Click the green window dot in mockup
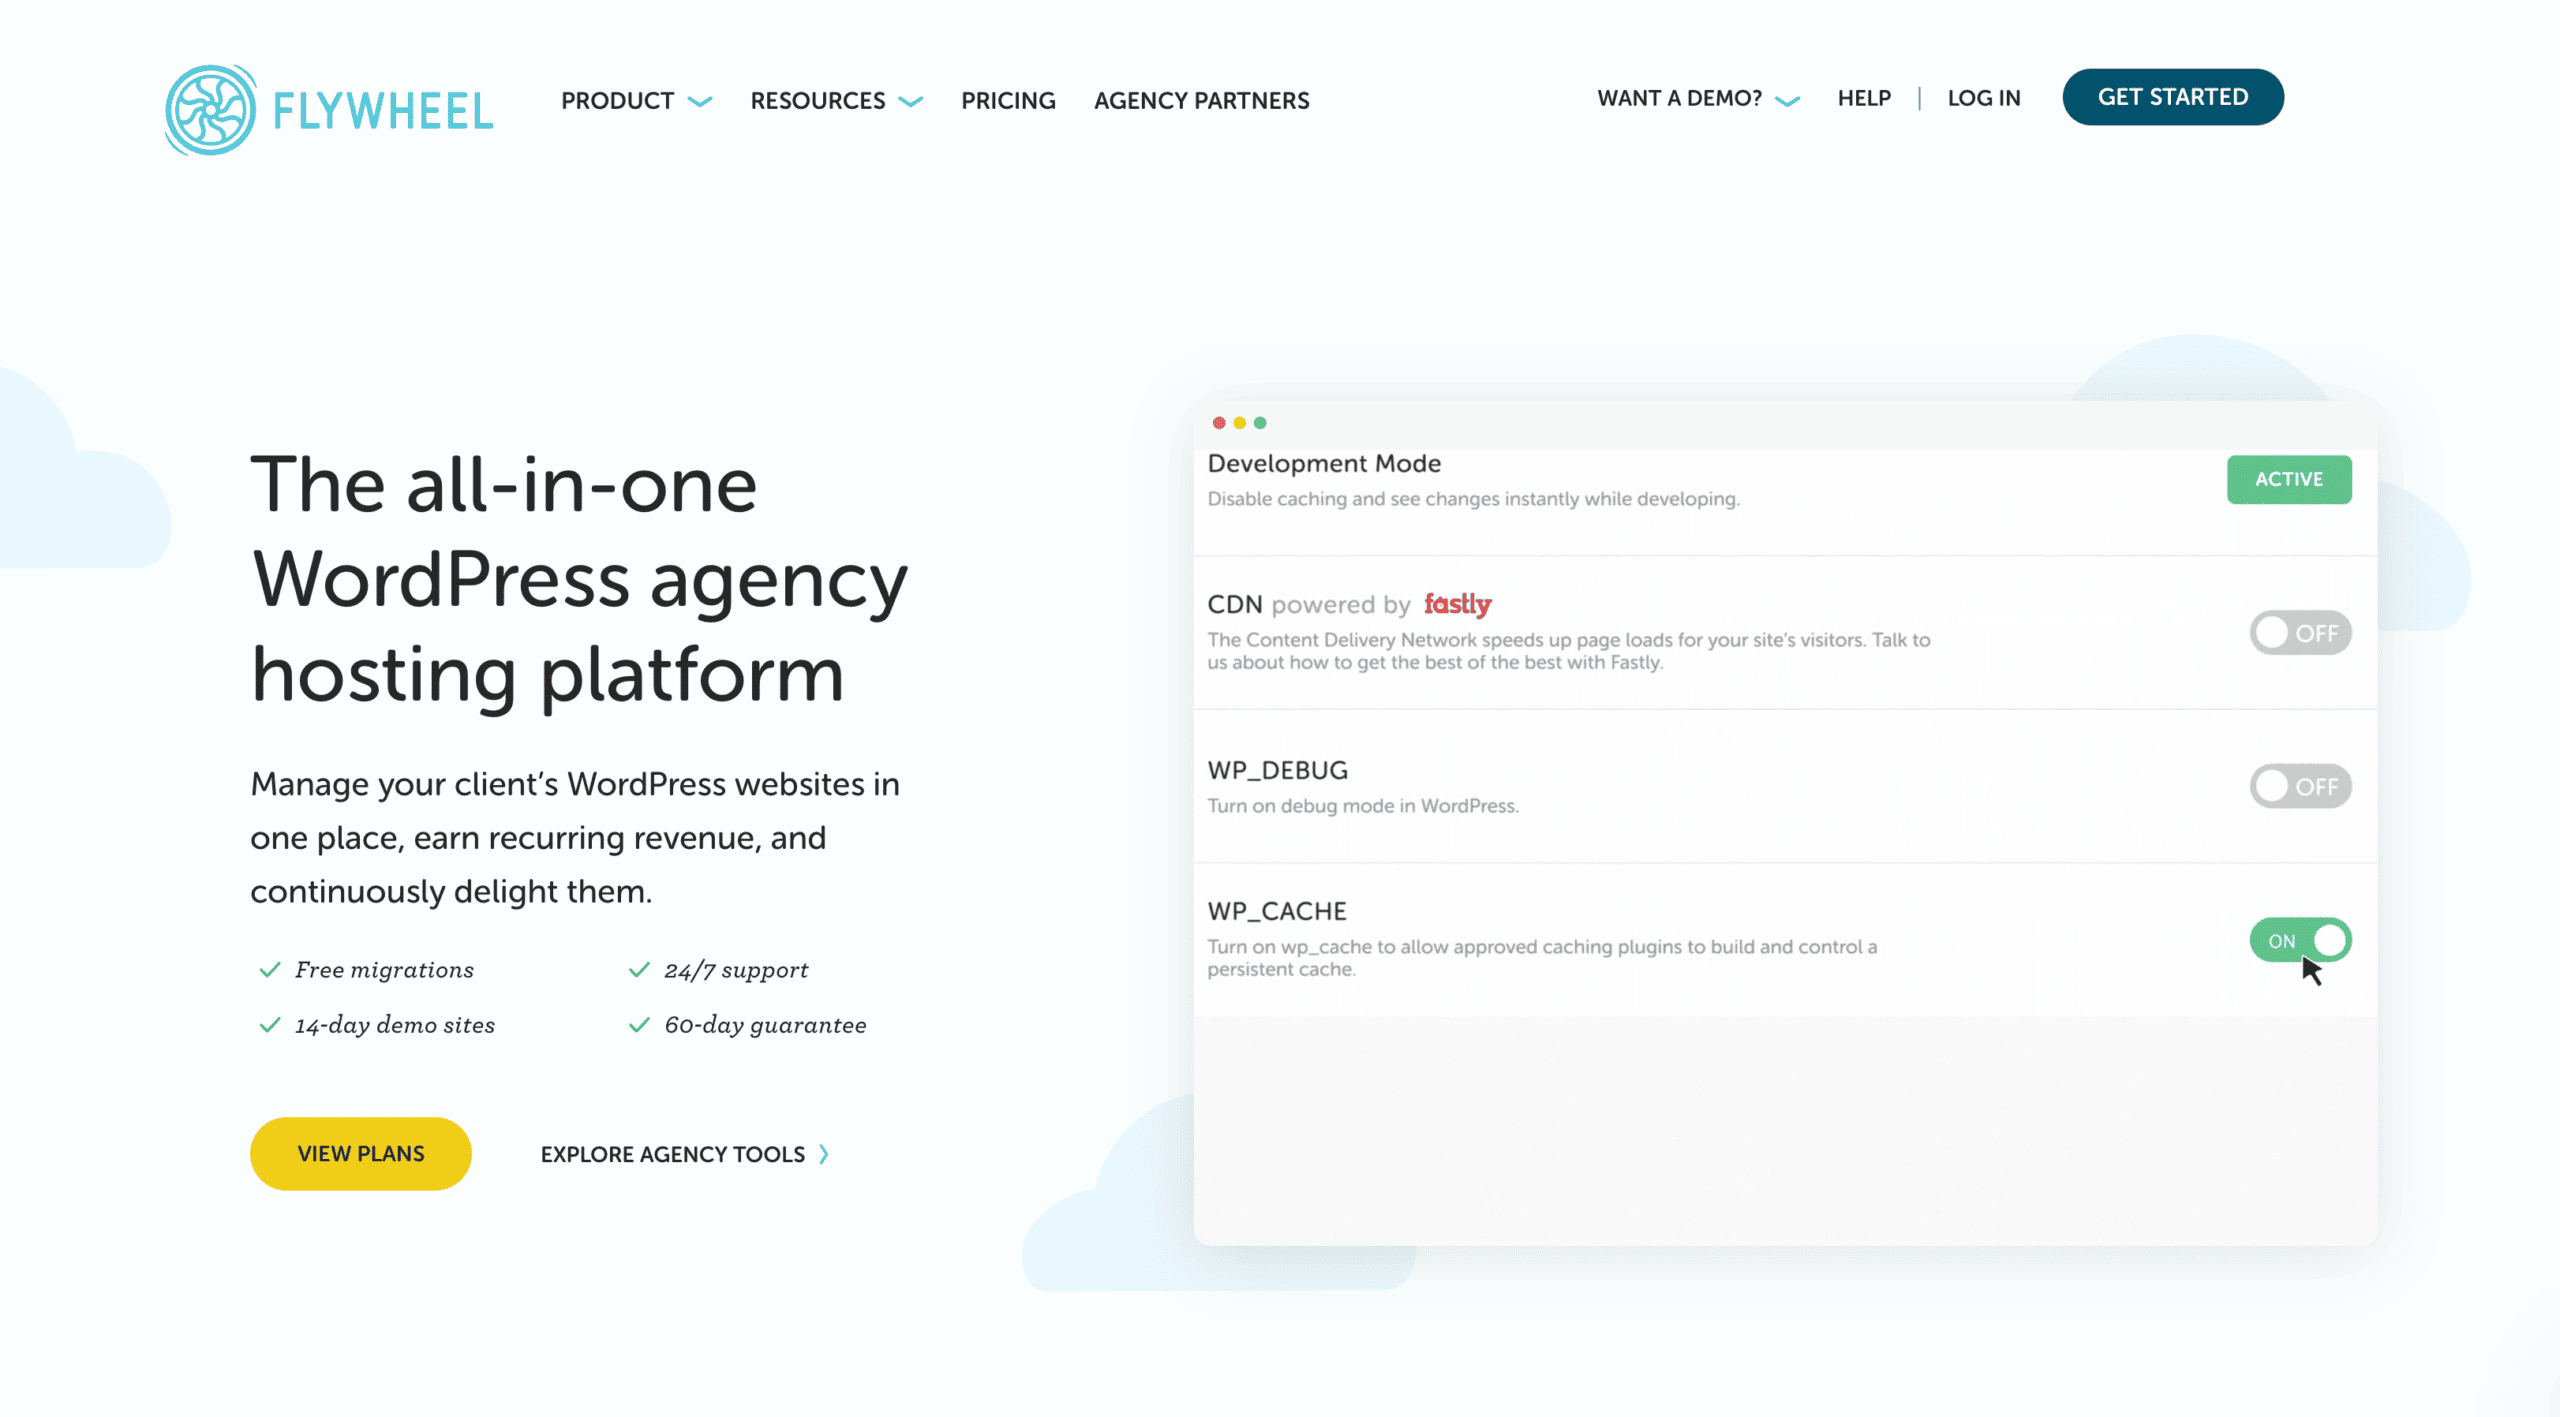The width and height of the screenshot is (2560, 1417). point(1260,423)
